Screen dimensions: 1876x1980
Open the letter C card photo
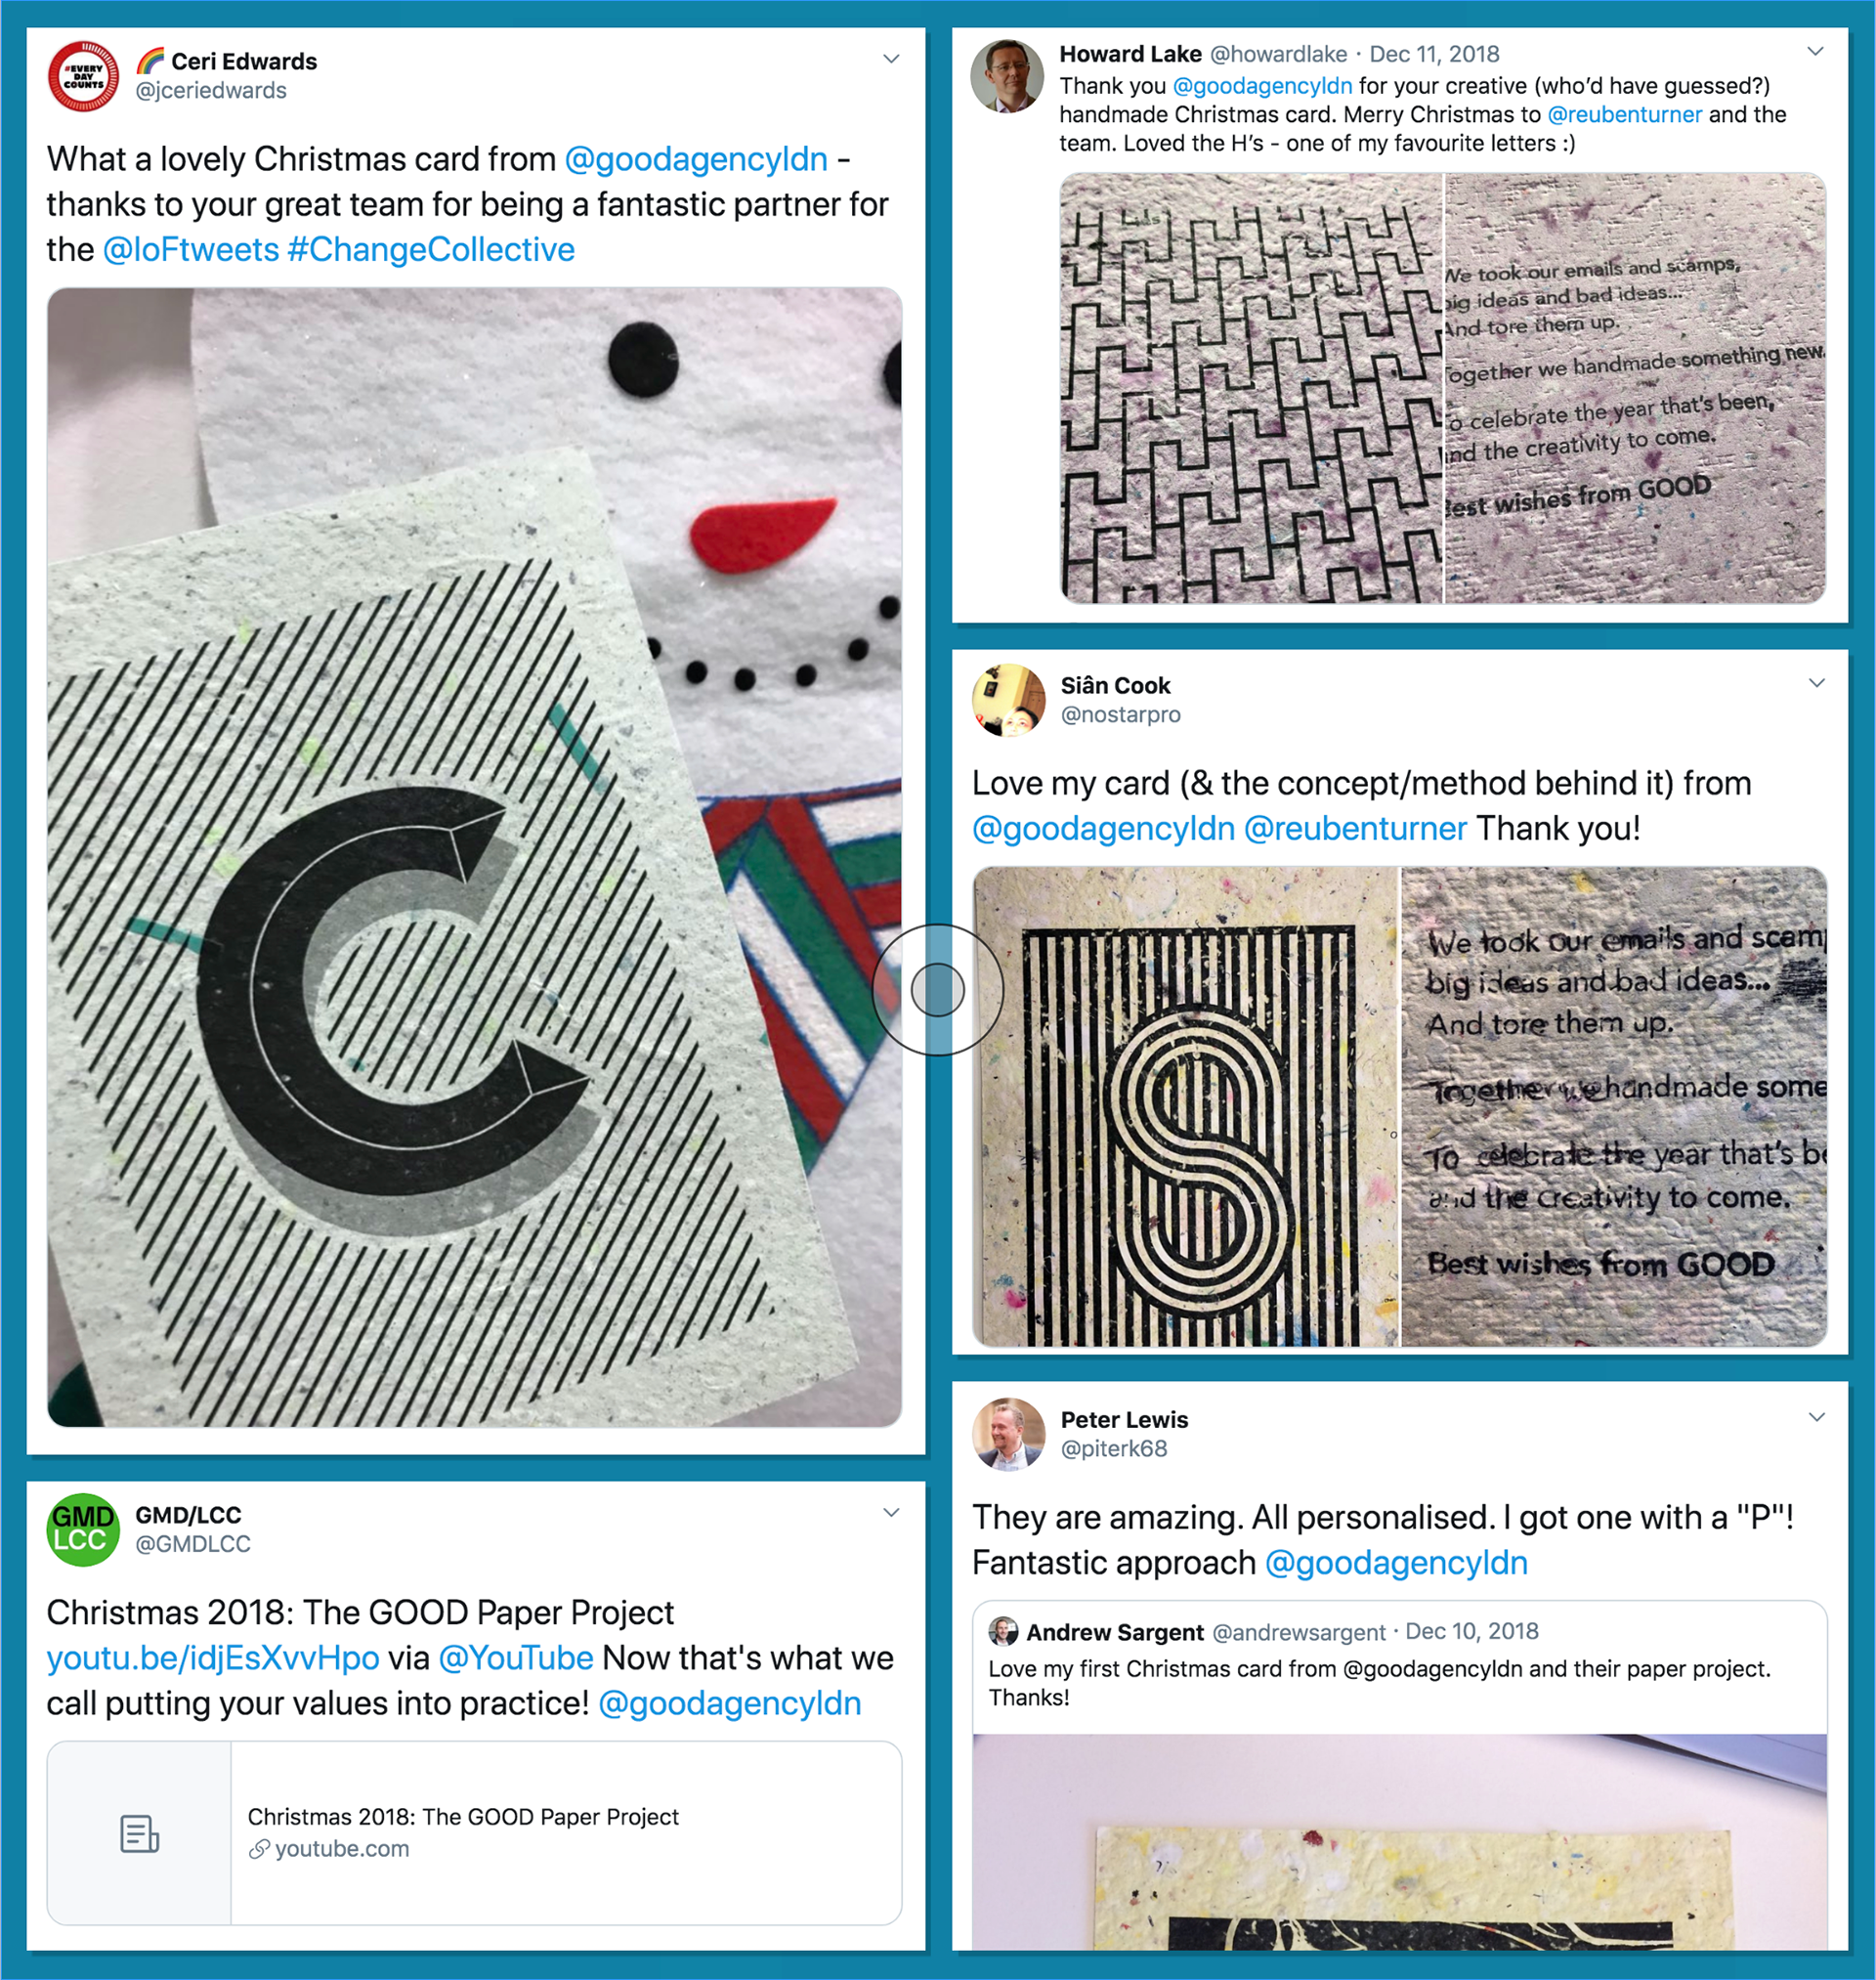pyautogui.click(x=474, y=857)
